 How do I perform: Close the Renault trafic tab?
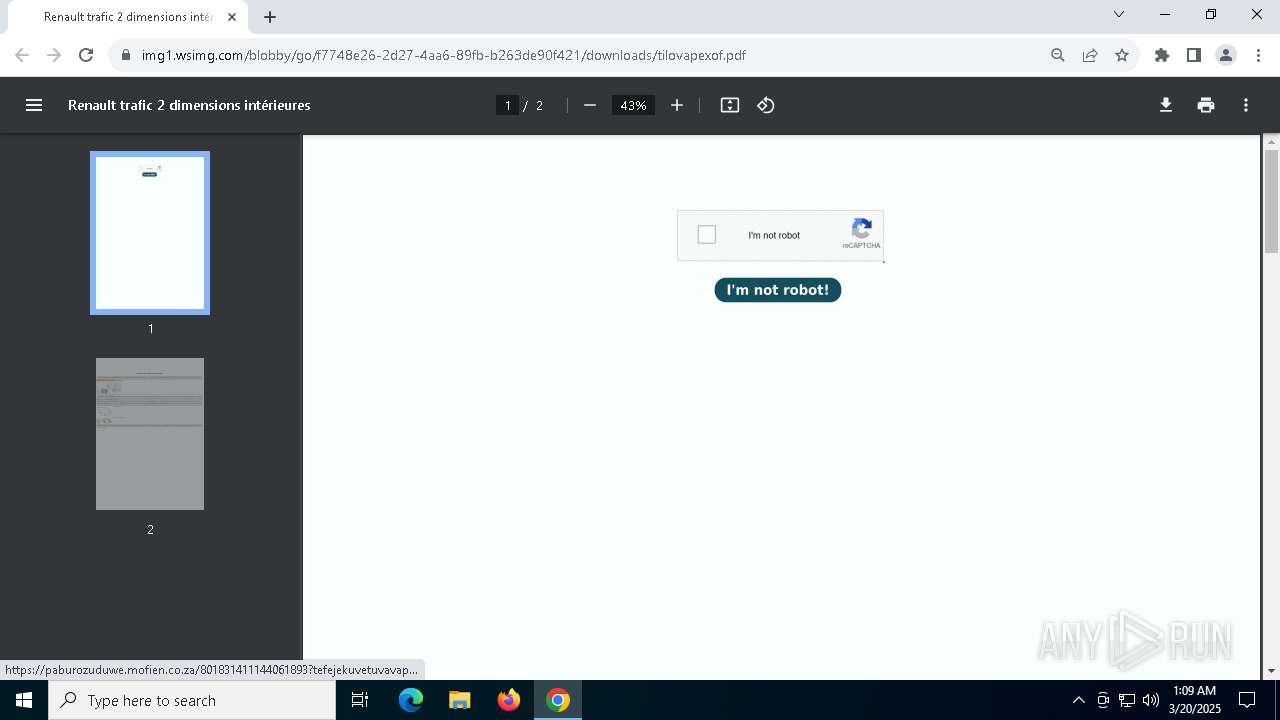coord(232,17)
